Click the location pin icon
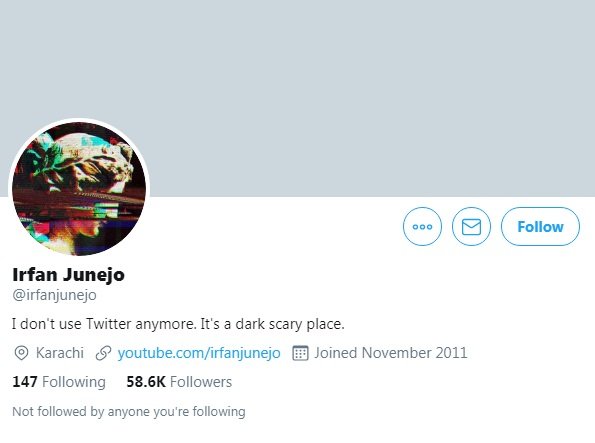Viewport: 595px width, 443px height. (x=21, y=353)
